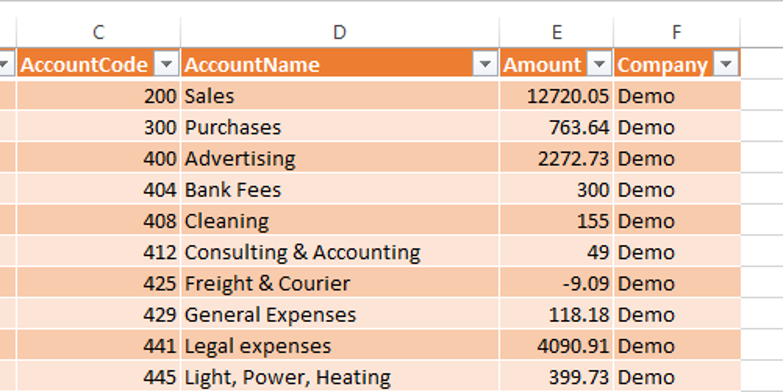Select the Legal expenses cell

[340, 346]
